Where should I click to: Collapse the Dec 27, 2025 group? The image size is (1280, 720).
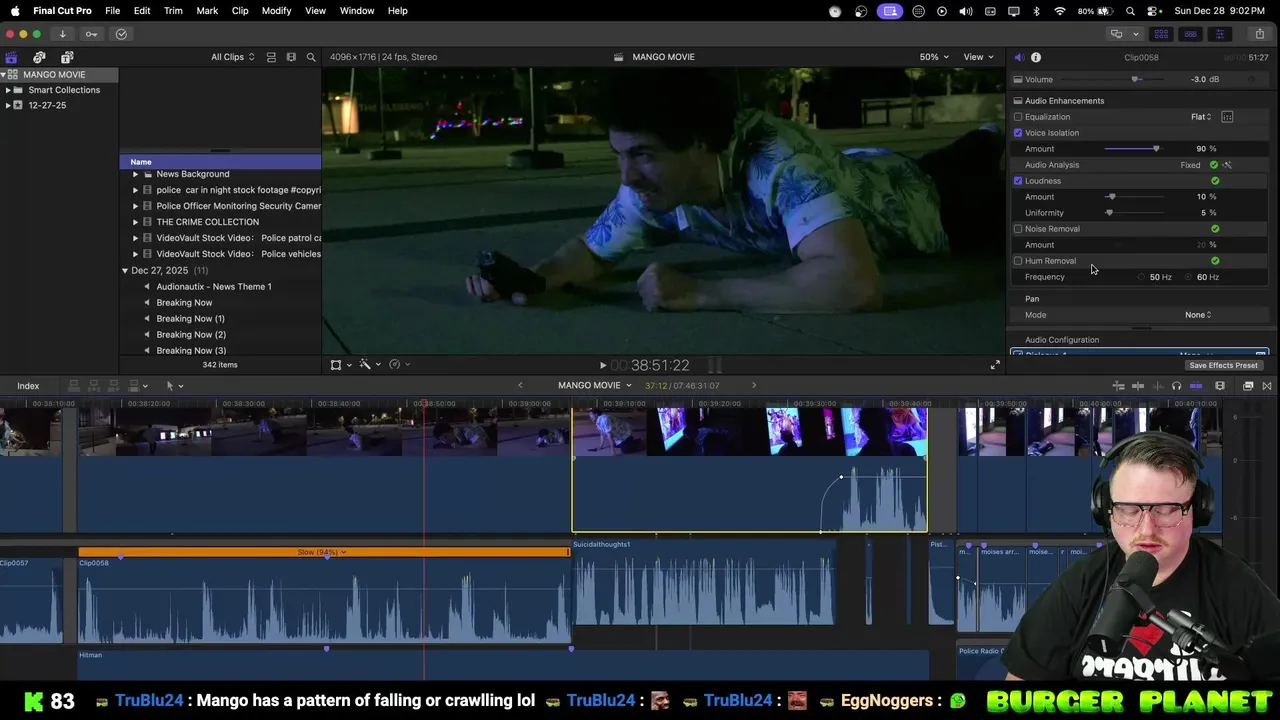125,271
